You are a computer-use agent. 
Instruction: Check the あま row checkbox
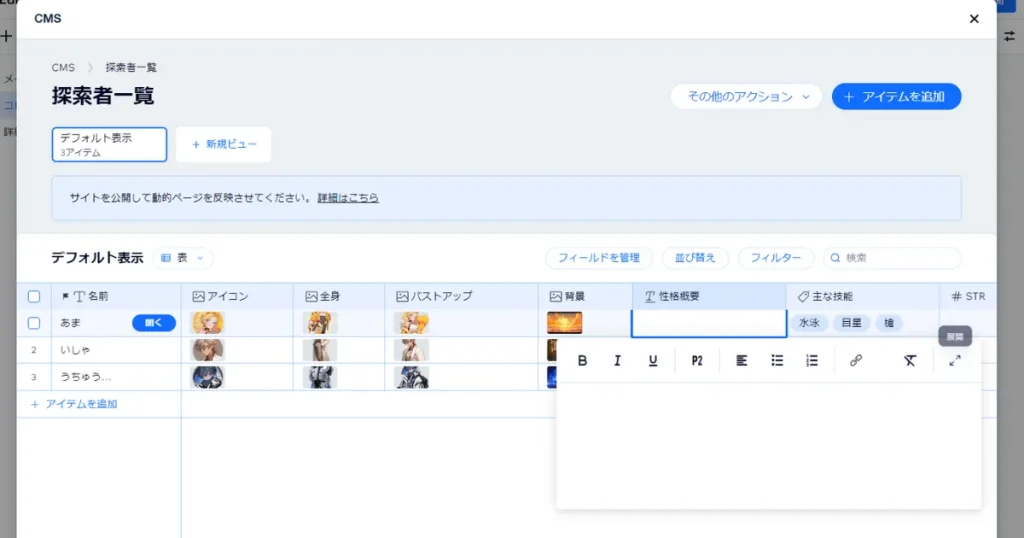[34, 323]
